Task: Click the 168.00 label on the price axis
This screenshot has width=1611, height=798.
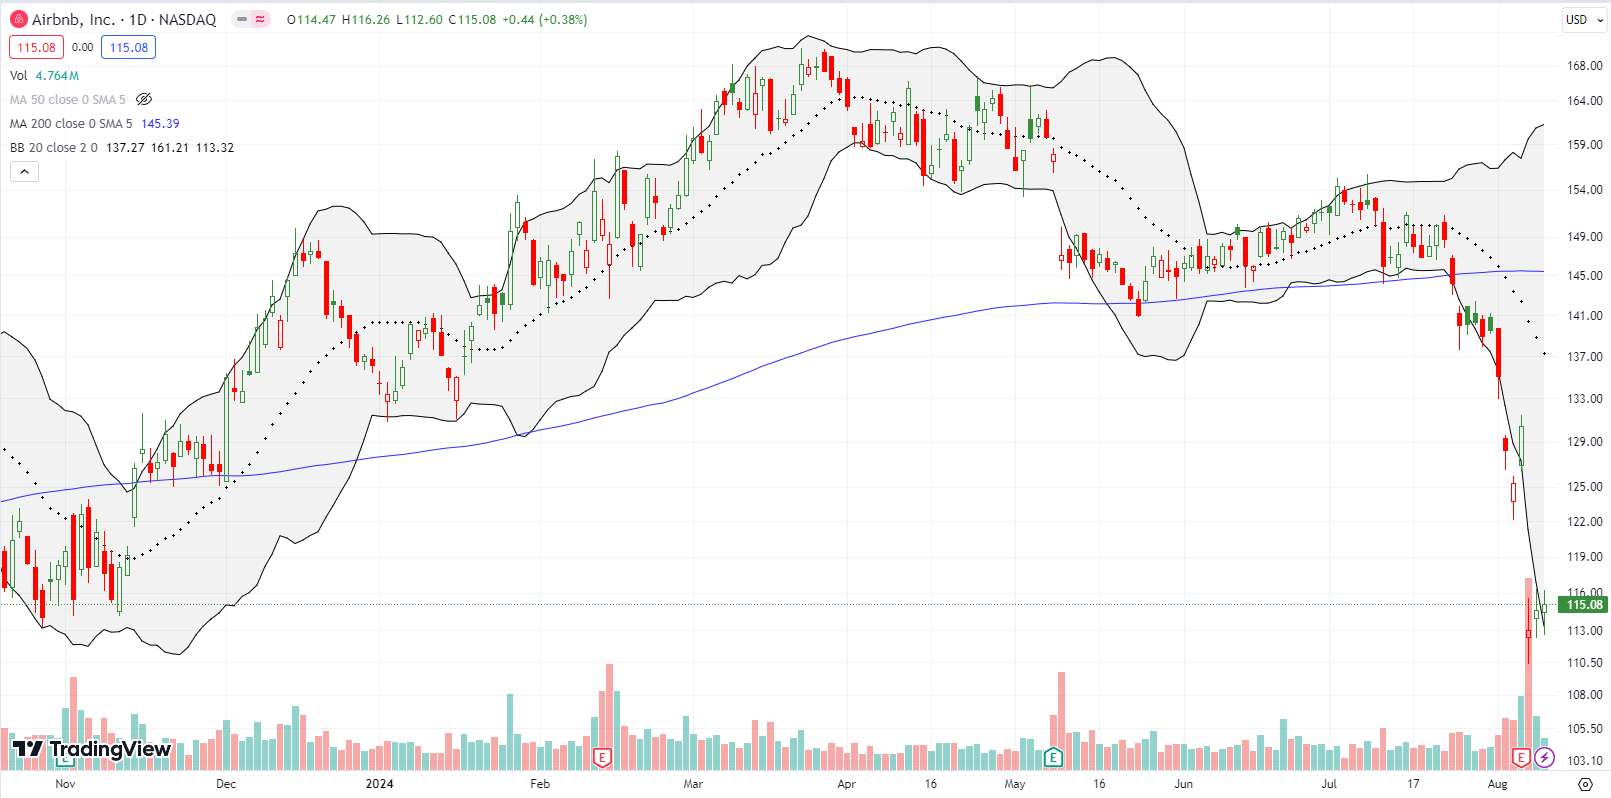Action: tap(1585, 66)
